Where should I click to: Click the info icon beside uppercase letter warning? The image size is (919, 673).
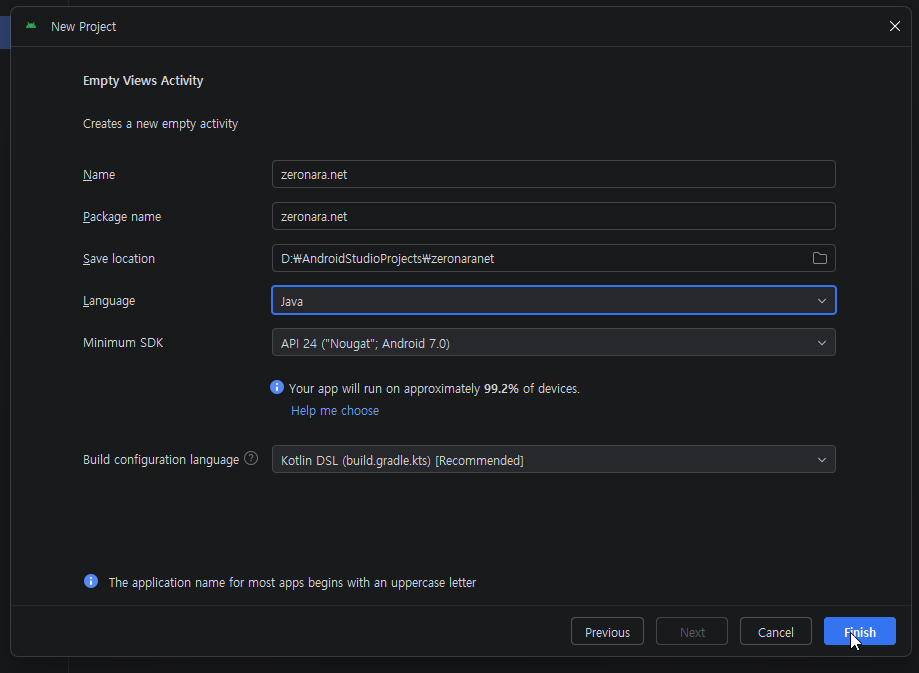tap(91, 581)
